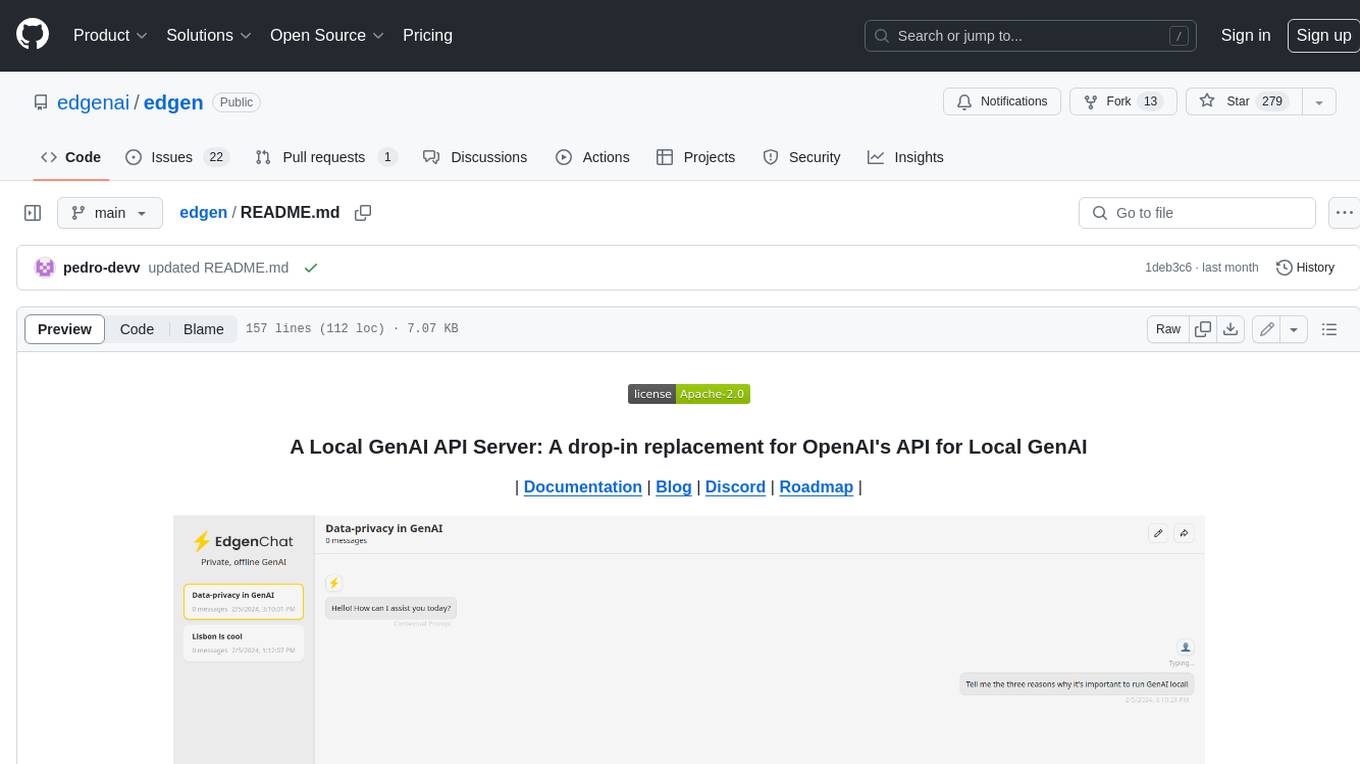The image size is (1360, 764).
Task: Click the Apache-2.0 license badge
Action: (689, 394)
